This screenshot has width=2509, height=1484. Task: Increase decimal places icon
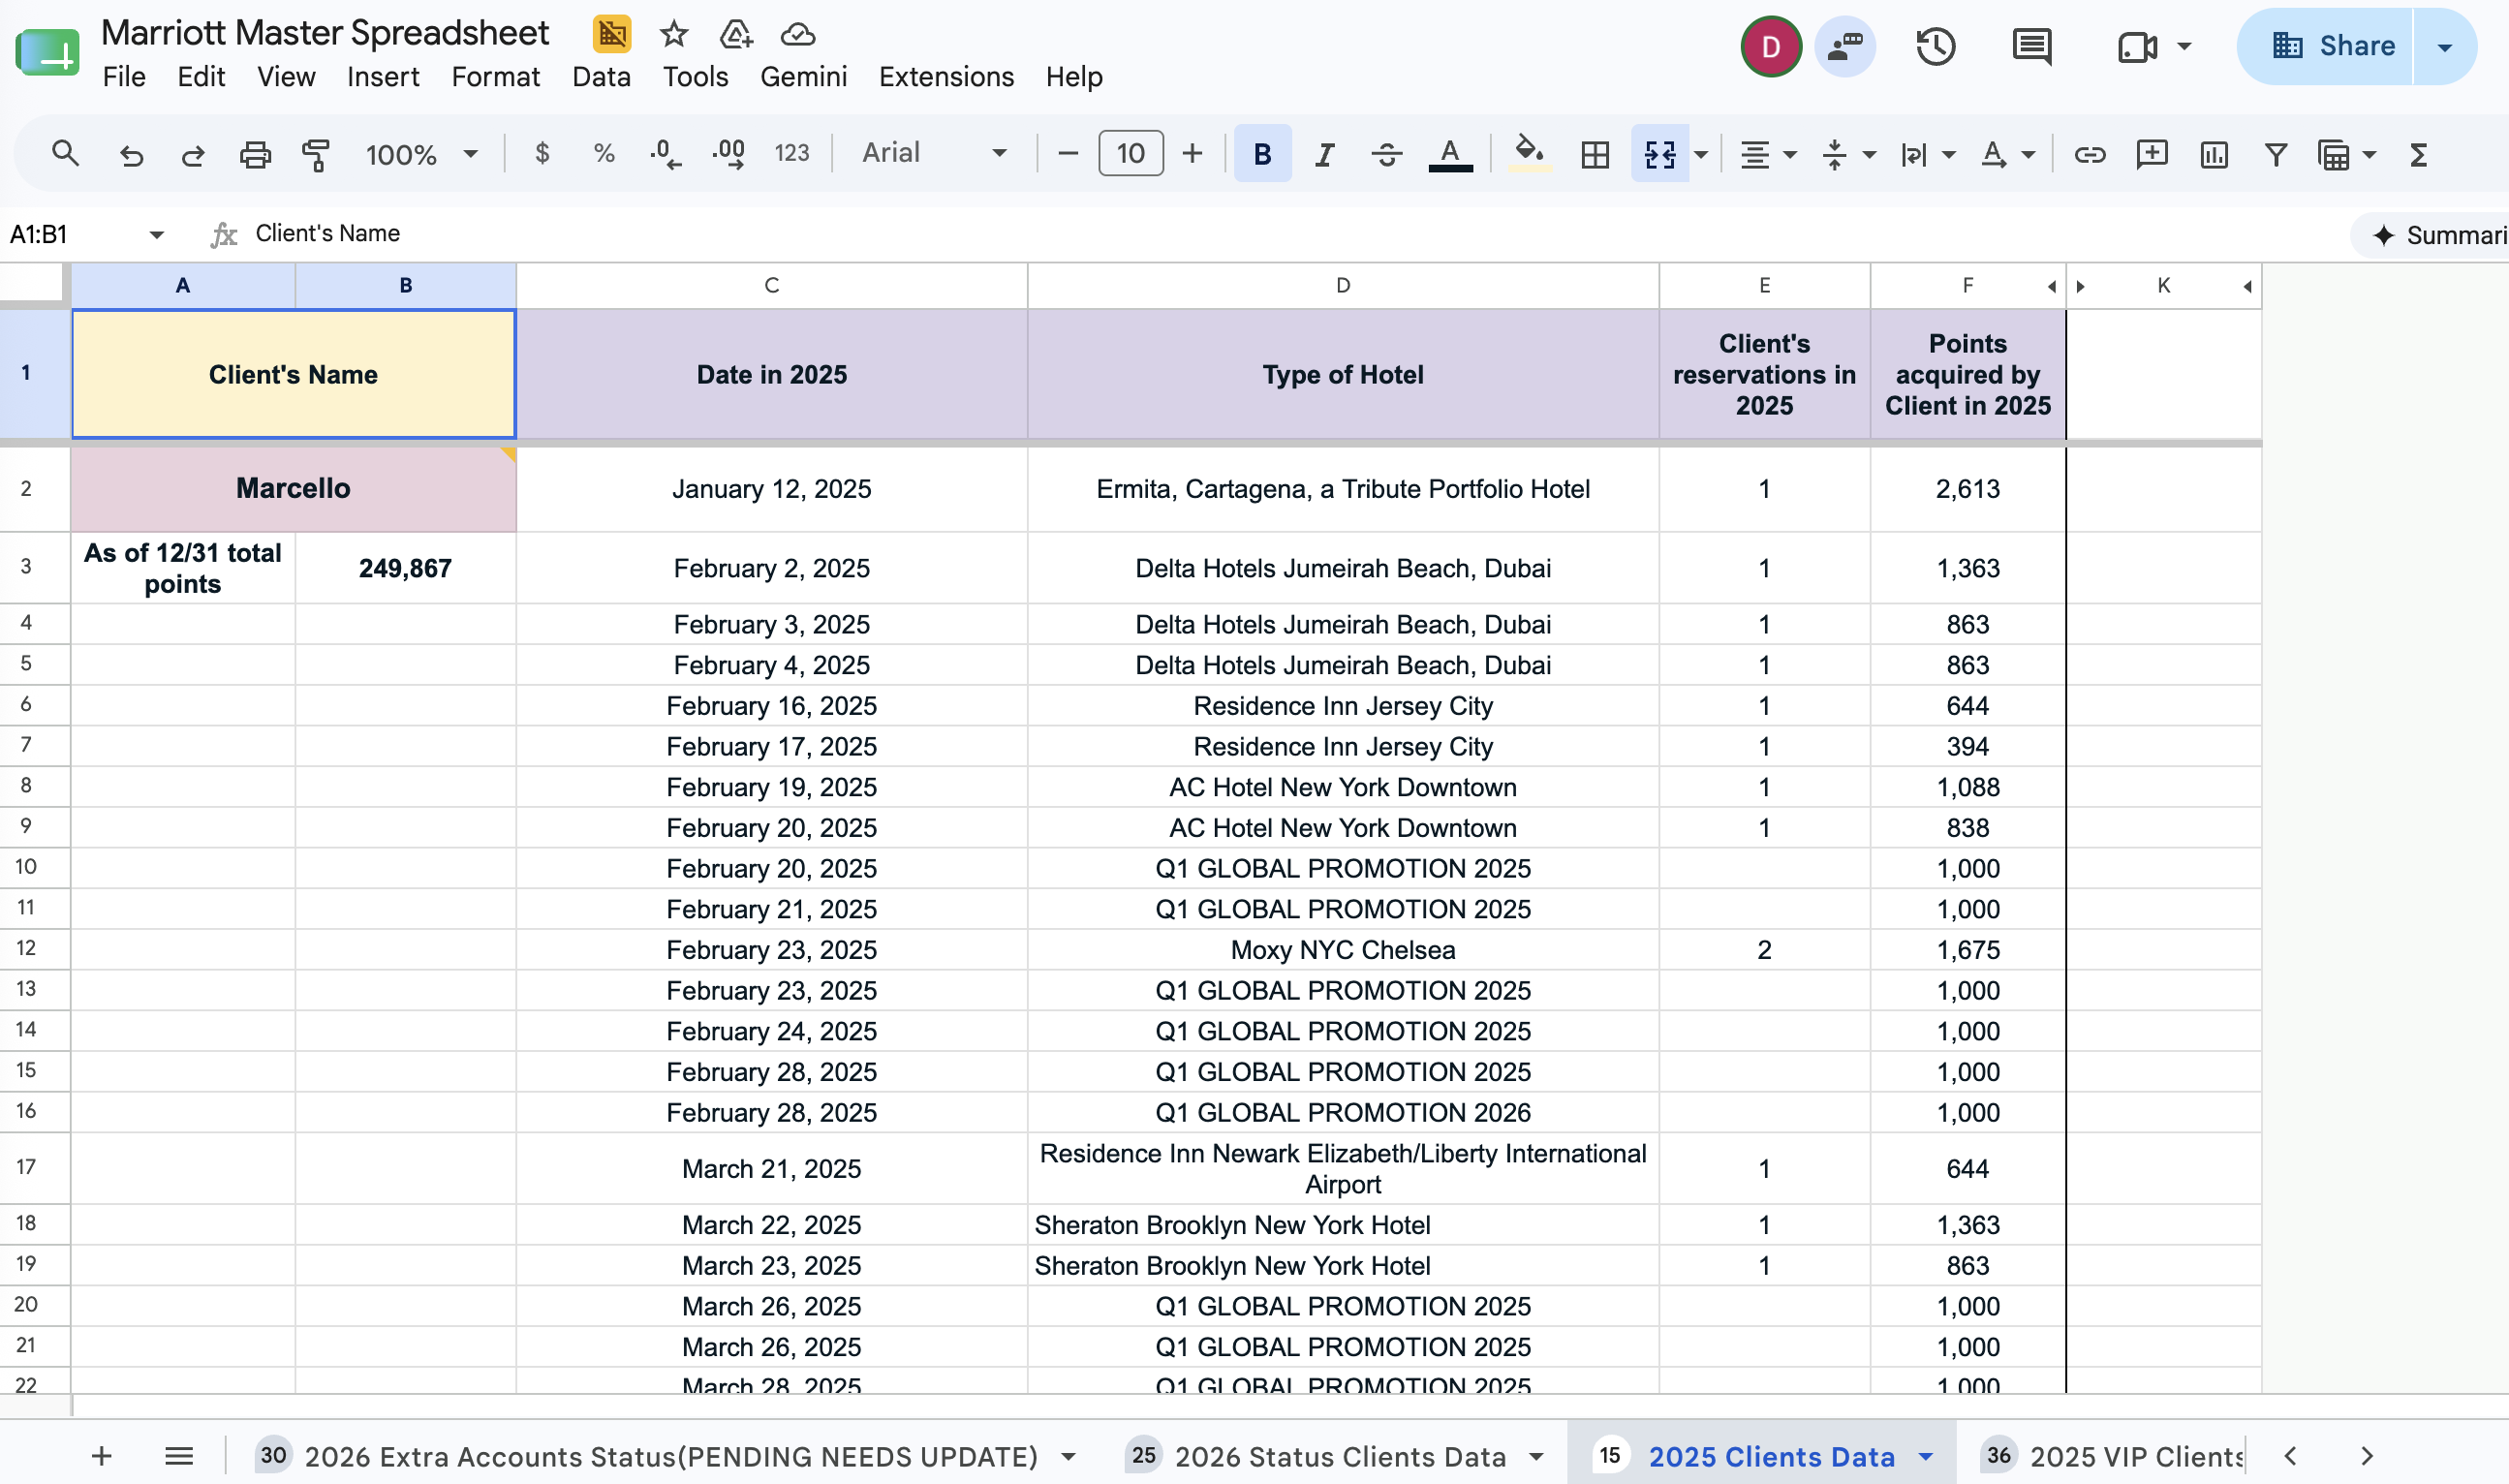pos(728,153)
